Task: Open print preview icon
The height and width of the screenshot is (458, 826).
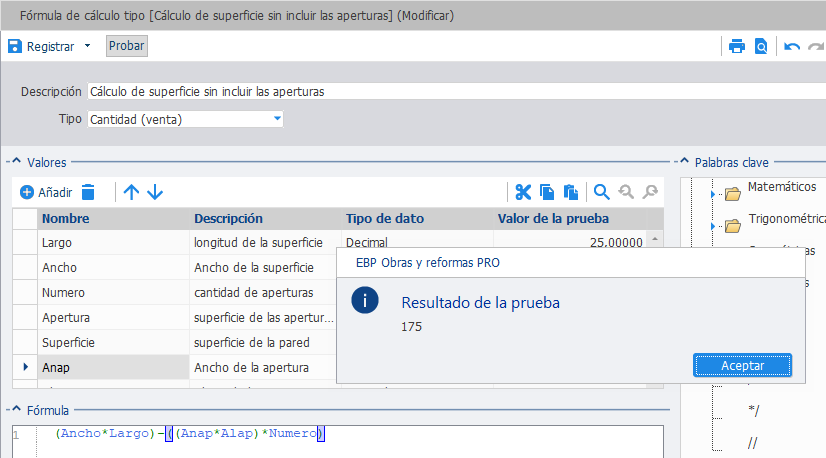Action: pyautogui.click(x=761, y=46)
